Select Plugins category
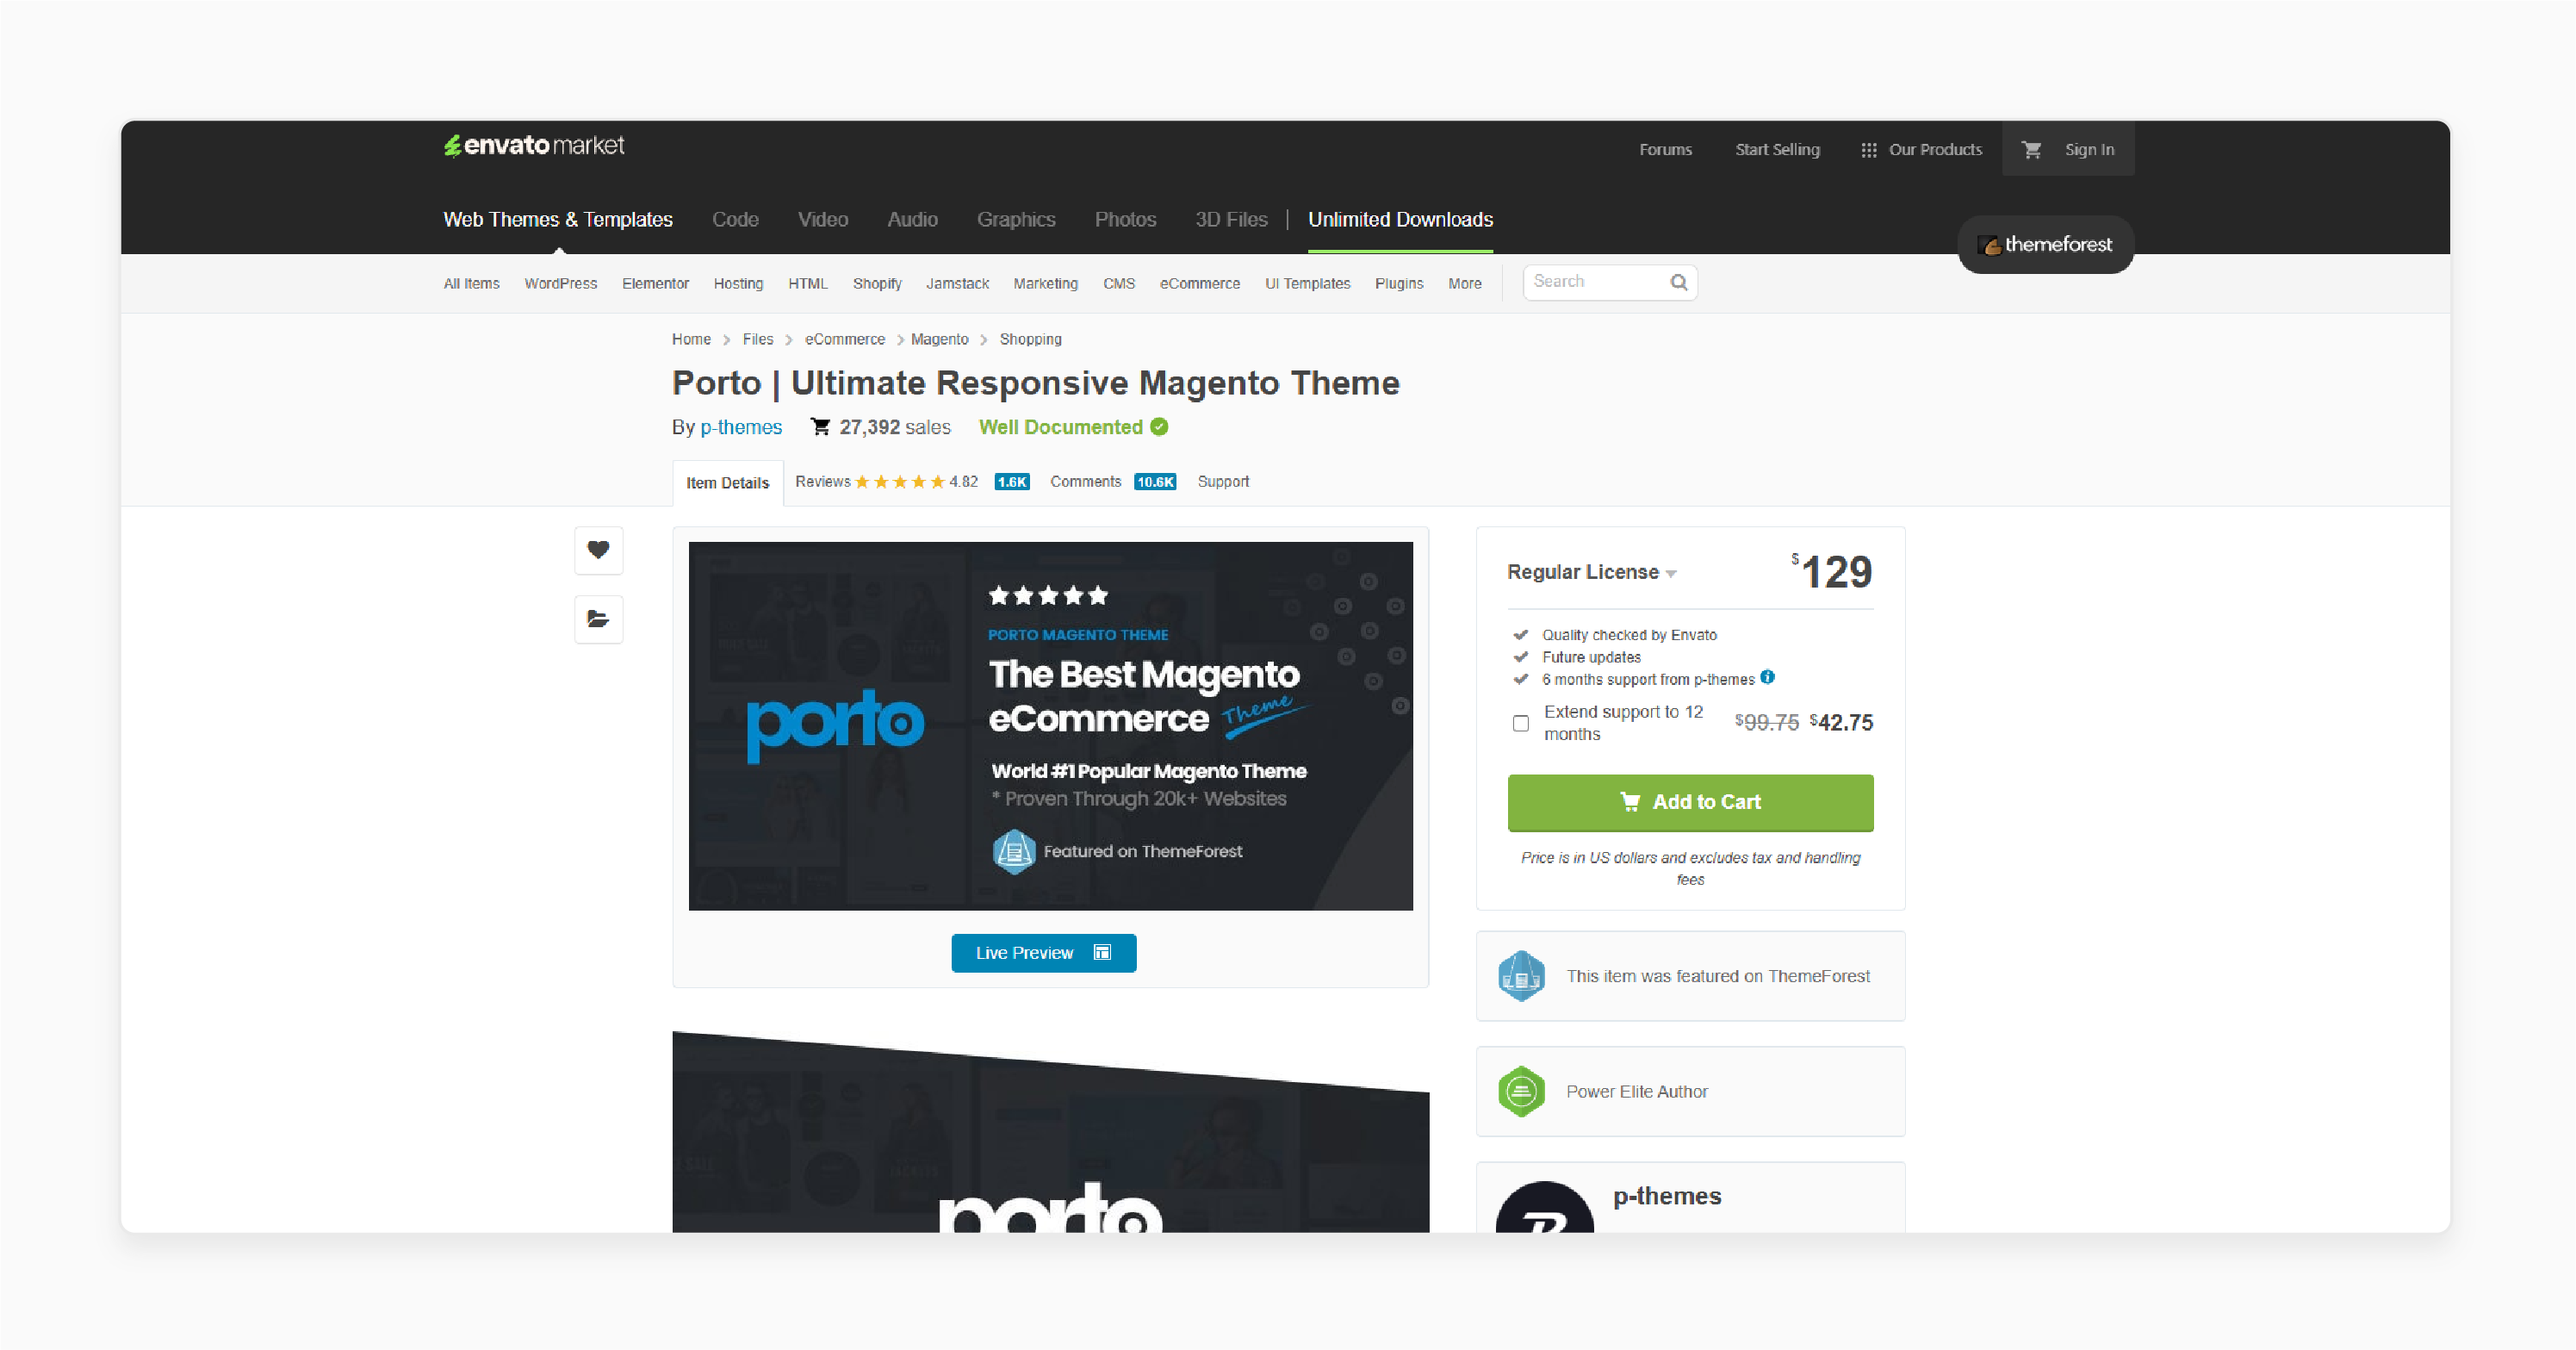Screen dimensions: 2576x1350 [1398, 284]
